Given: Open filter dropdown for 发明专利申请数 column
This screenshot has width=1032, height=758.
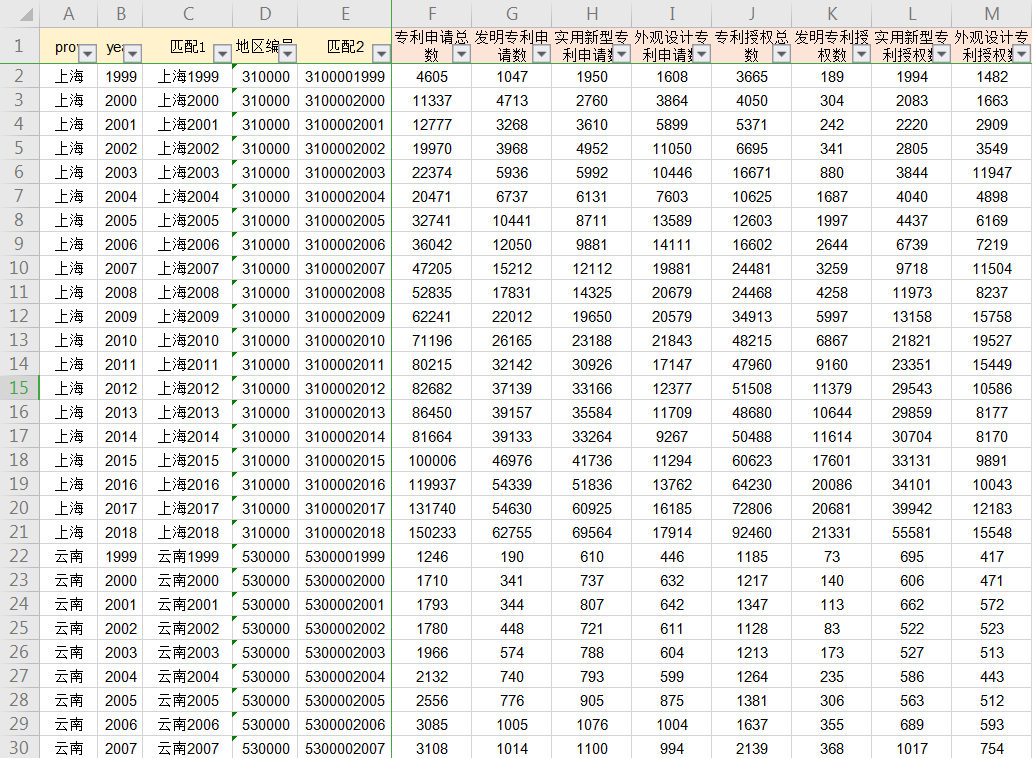Looking at the screenshot, I should click(542, 54).
